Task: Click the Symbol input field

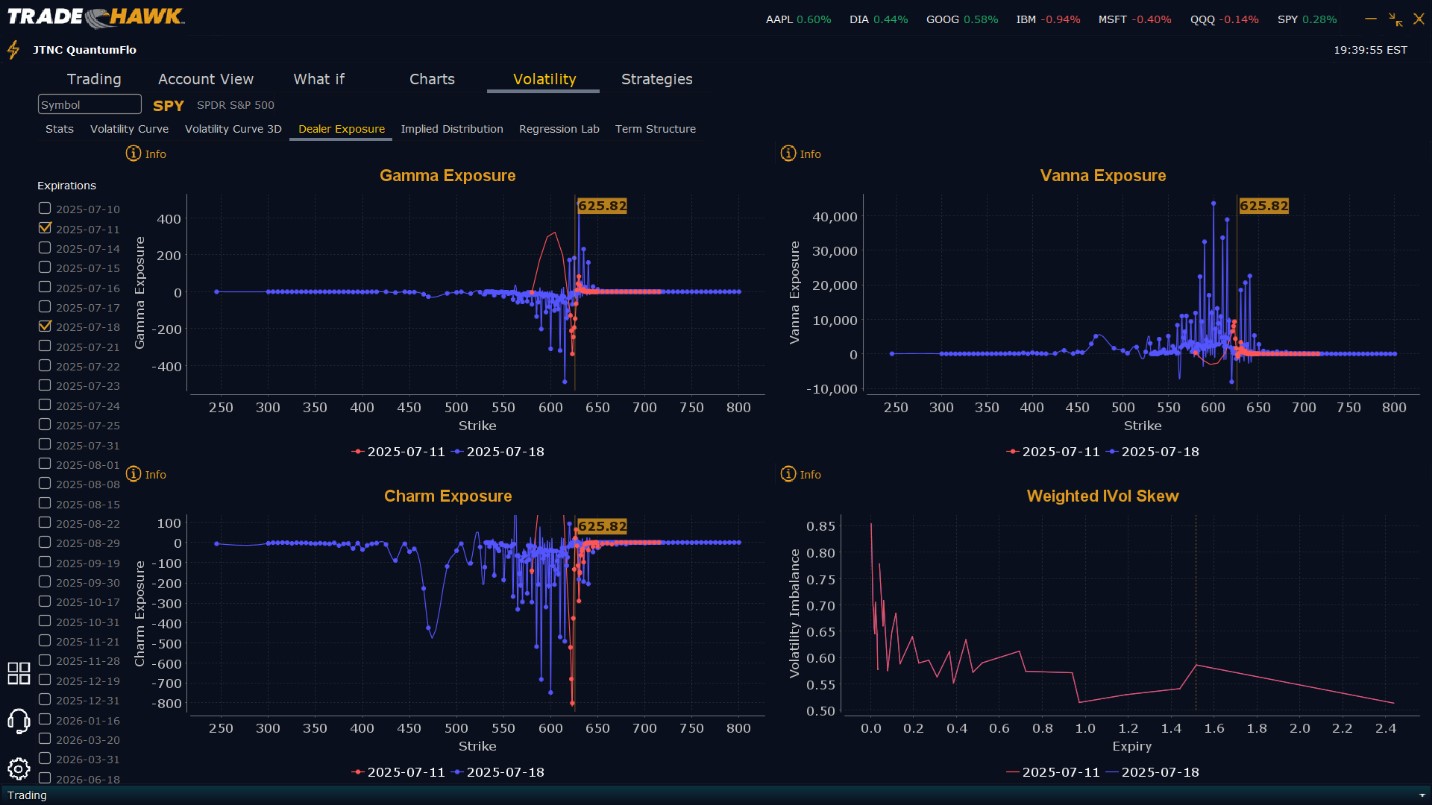Action: [x=90, y=105]
